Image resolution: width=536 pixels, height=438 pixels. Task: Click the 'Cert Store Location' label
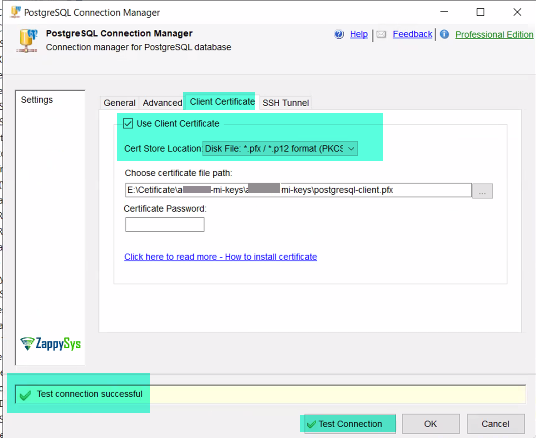click(x=163, y=149)
